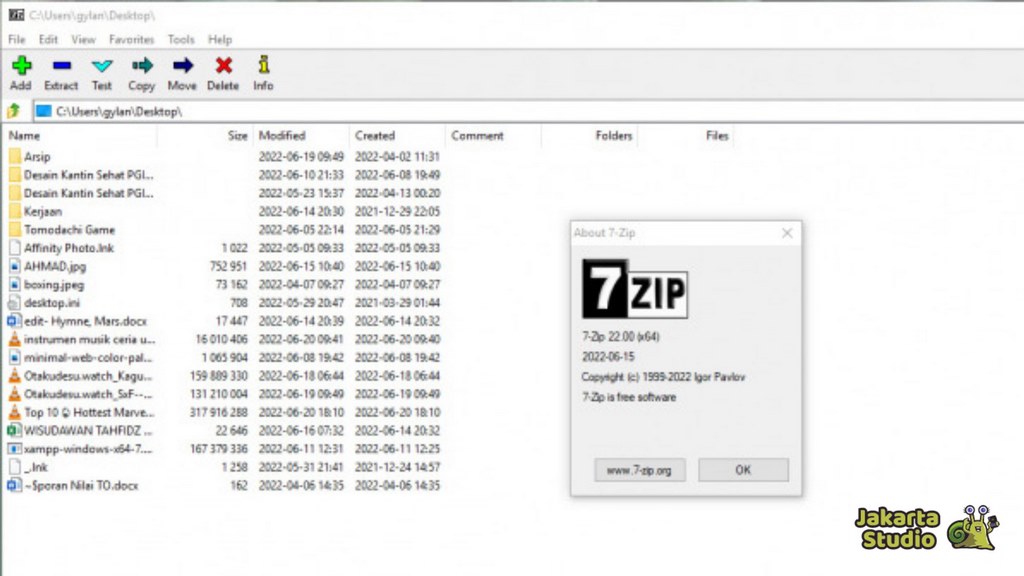This screenshot has width=1024, height=576.
Task: Click the red Delete icon
Action: click(x=223, y=65)
